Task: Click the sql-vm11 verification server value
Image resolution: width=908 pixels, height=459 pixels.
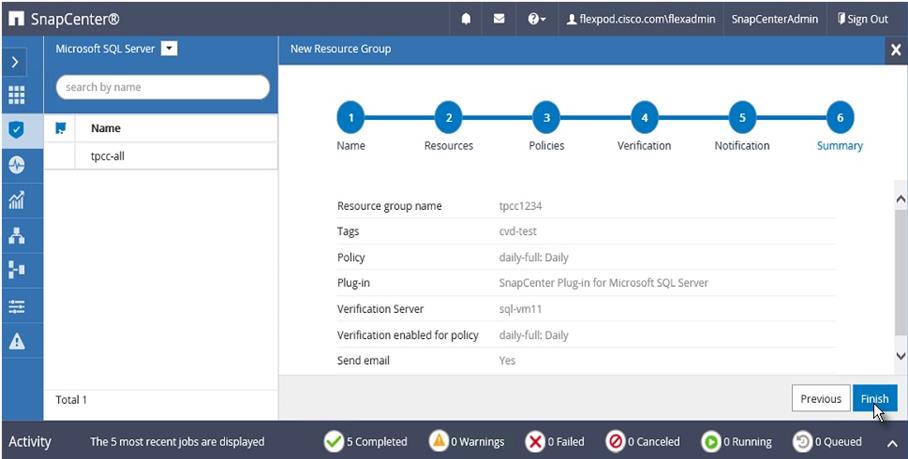Action: pyautogui.click(x=521, y=309)
